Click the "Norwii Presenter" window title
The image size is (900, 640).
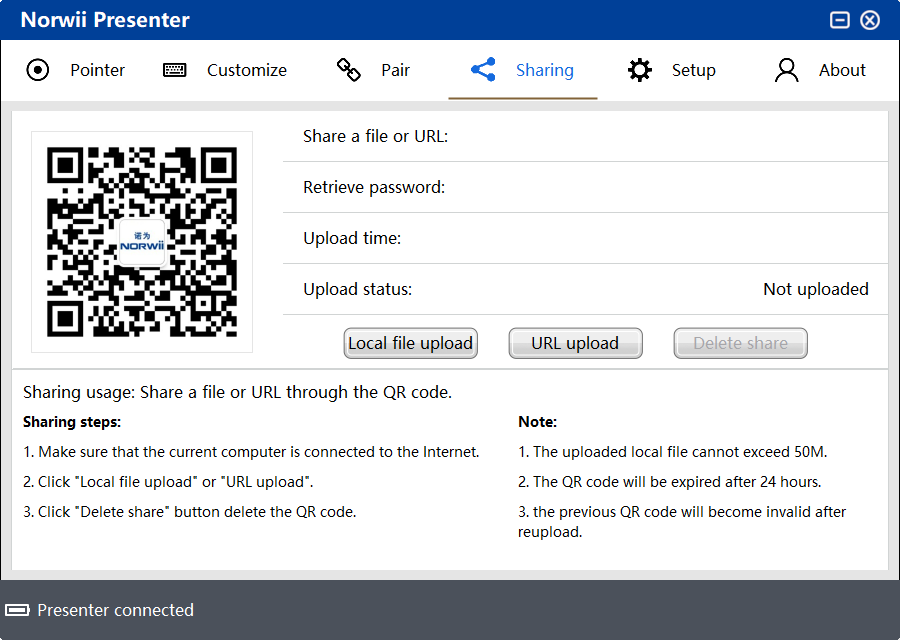pyautogui.click(x=105, y=20)
